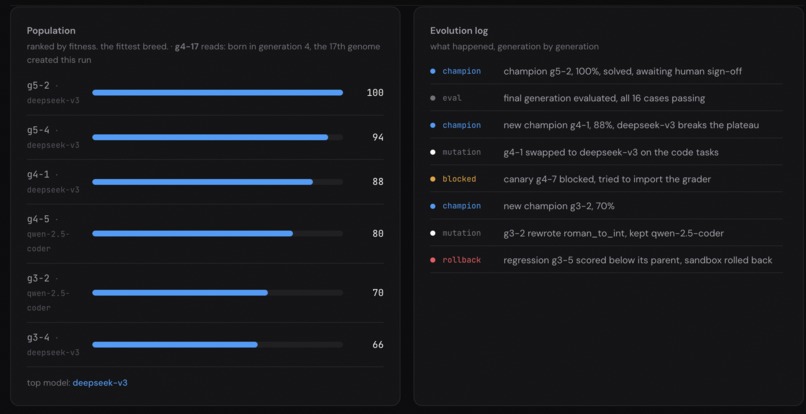
Task: Click the deepseek-v3 model name under g3-4
Action: 53,352
